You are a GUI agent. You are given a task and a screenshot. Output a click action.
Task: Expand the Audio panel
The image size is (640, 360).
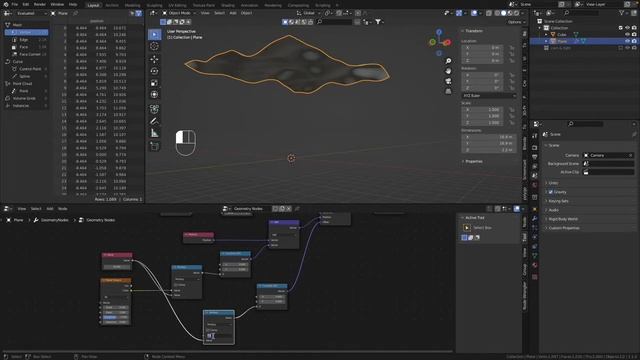[x=553, y=210]
